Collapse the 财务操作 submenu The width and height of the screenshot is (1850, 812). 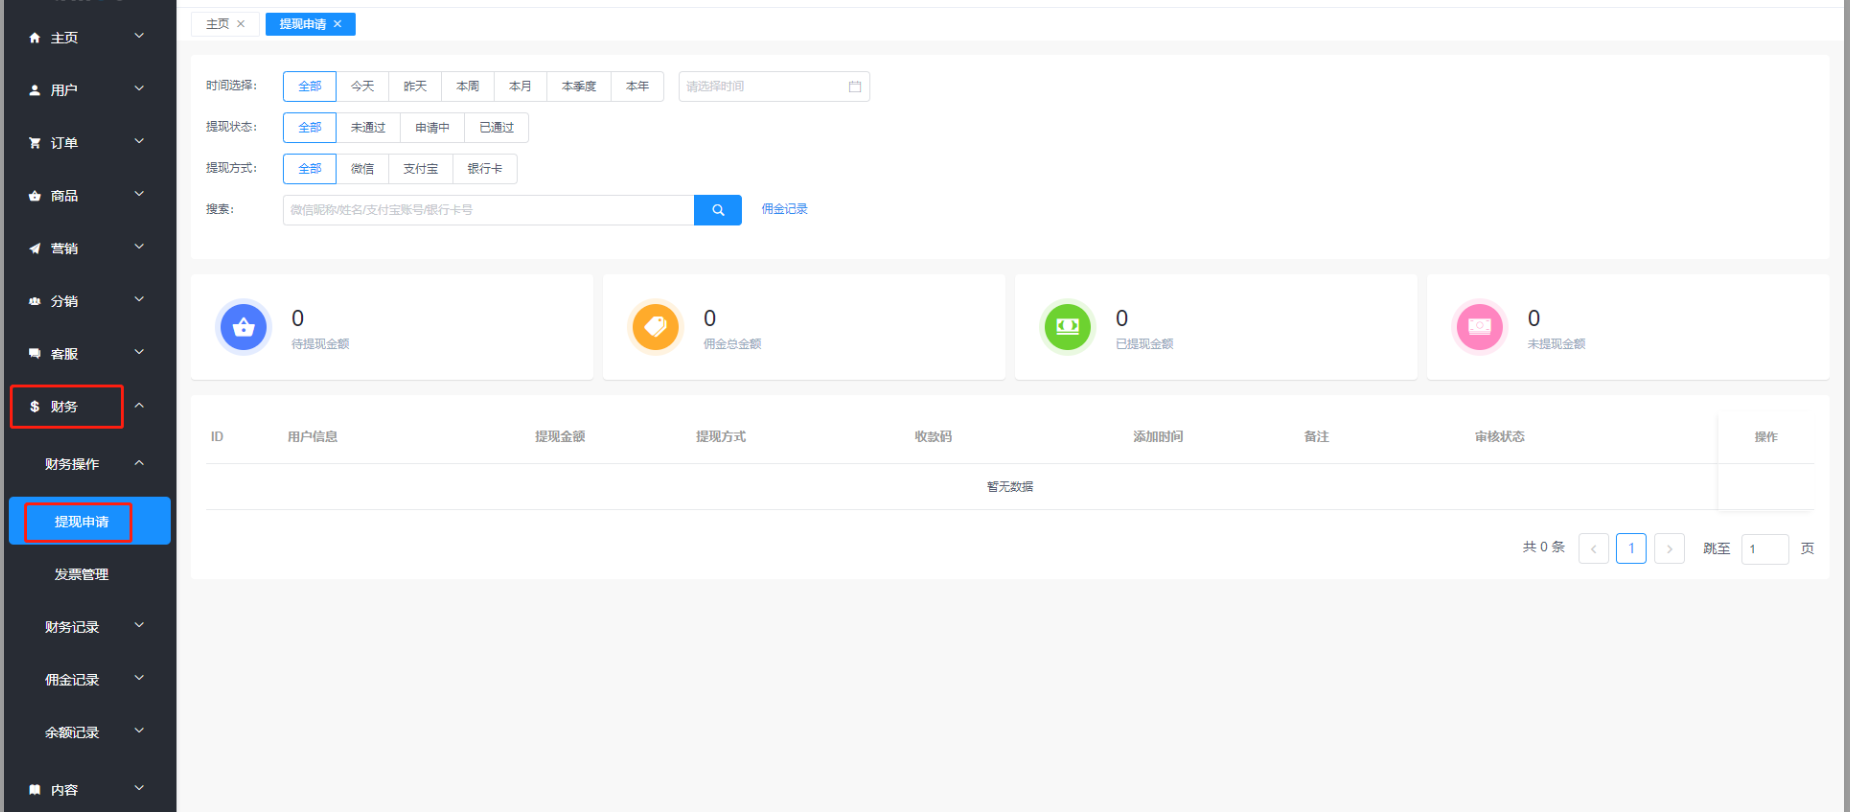[88, 464]
